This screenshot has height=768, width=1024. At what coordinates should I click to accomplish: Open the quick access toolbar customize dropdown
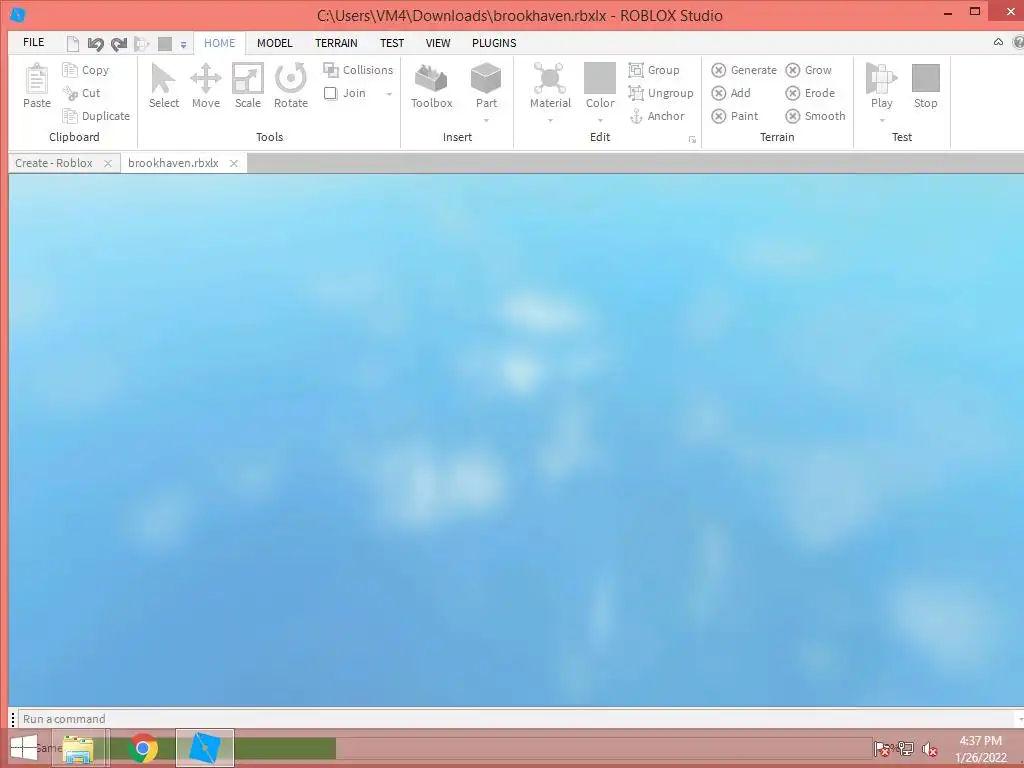point(184,45)
